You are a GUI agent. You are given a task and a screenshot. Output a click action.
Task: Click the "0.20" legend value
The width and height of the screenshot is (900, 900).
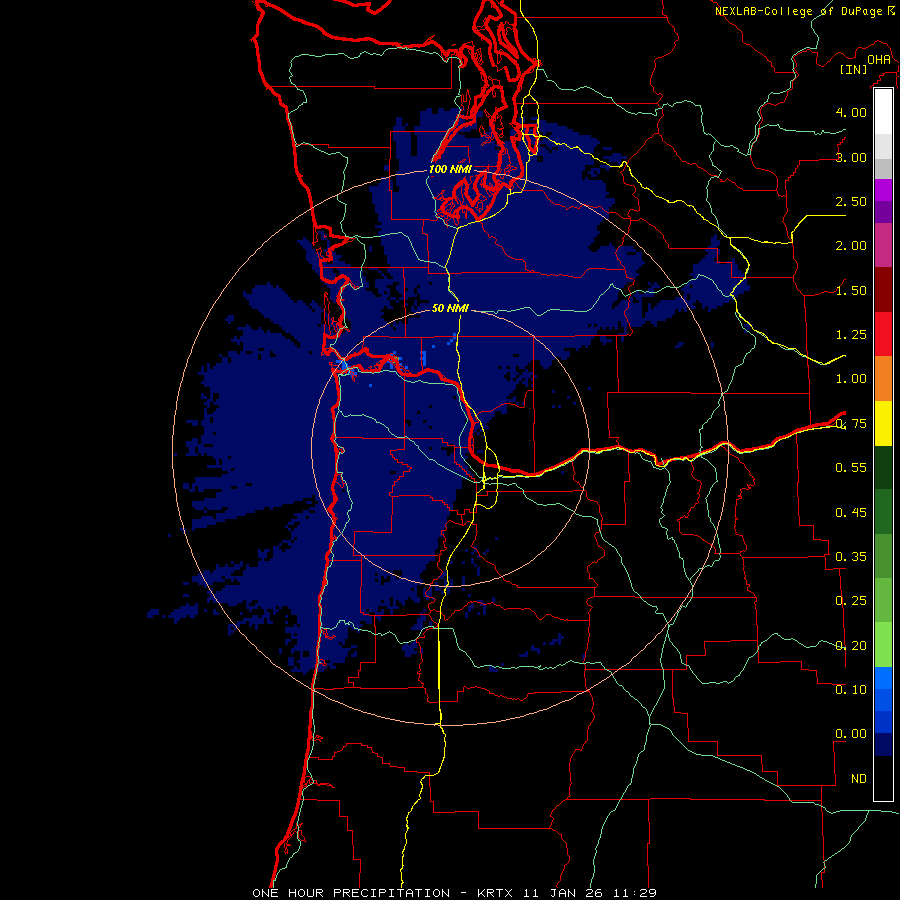click(851, 646)
